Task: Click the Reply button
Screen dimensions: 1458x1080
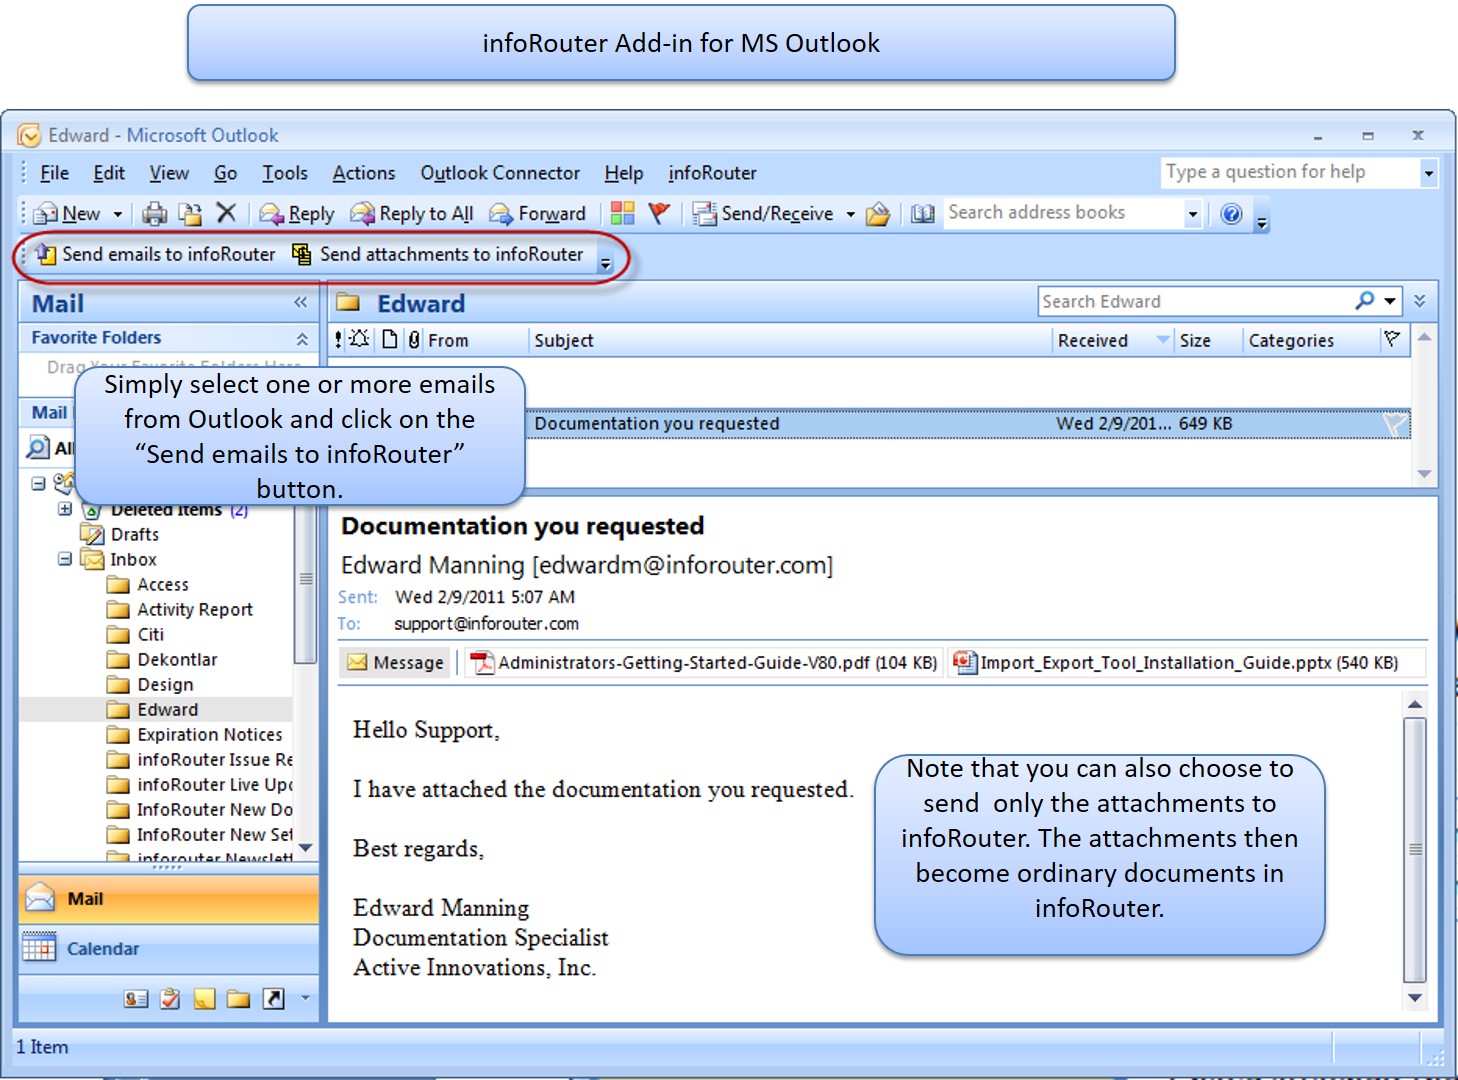Action: [297, 213]
